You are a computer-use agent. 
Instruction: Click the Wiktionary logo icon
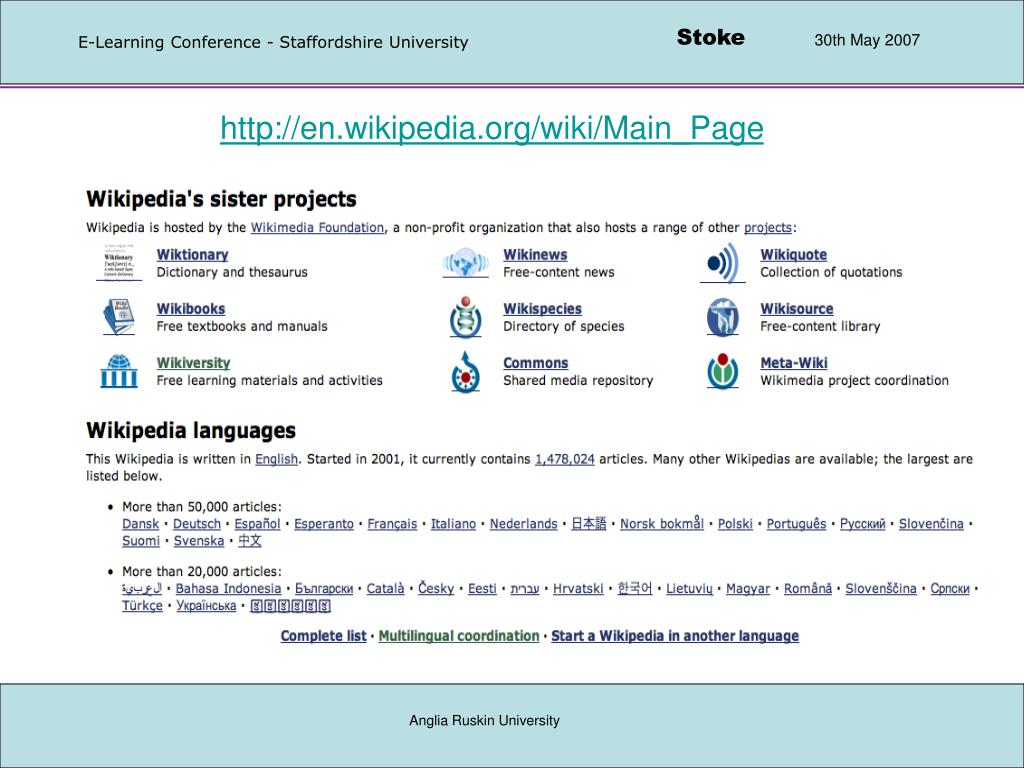[119, 263]
